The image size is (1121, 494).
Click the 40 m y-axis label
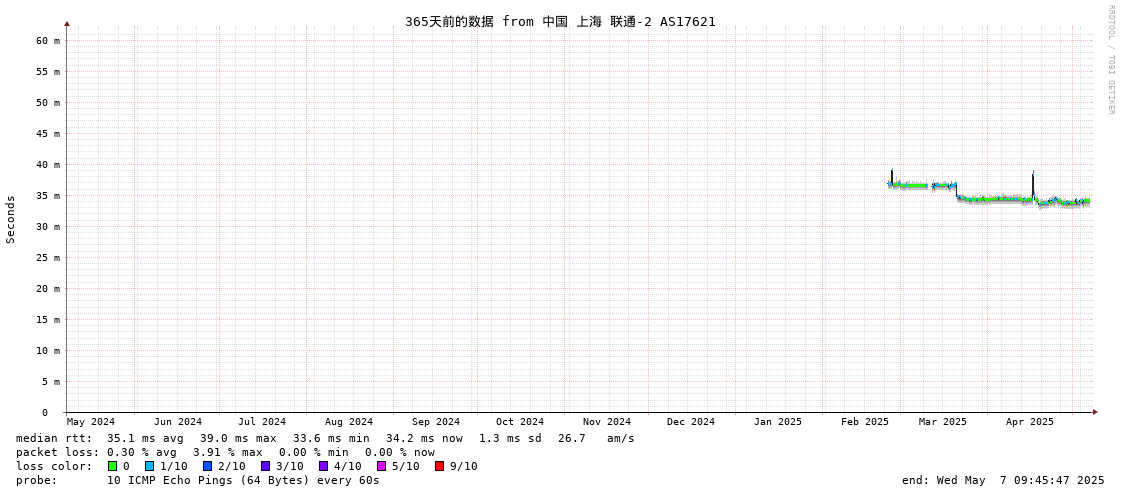coord(48,164)
